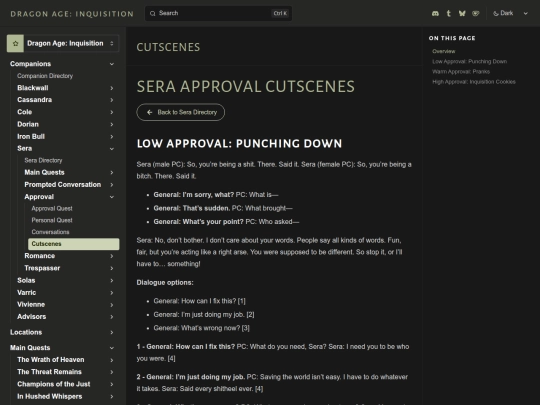The height and width of the screenshot is (405, 540).
Task: Collapse the Approval chevron
Action: pos(112,197)
